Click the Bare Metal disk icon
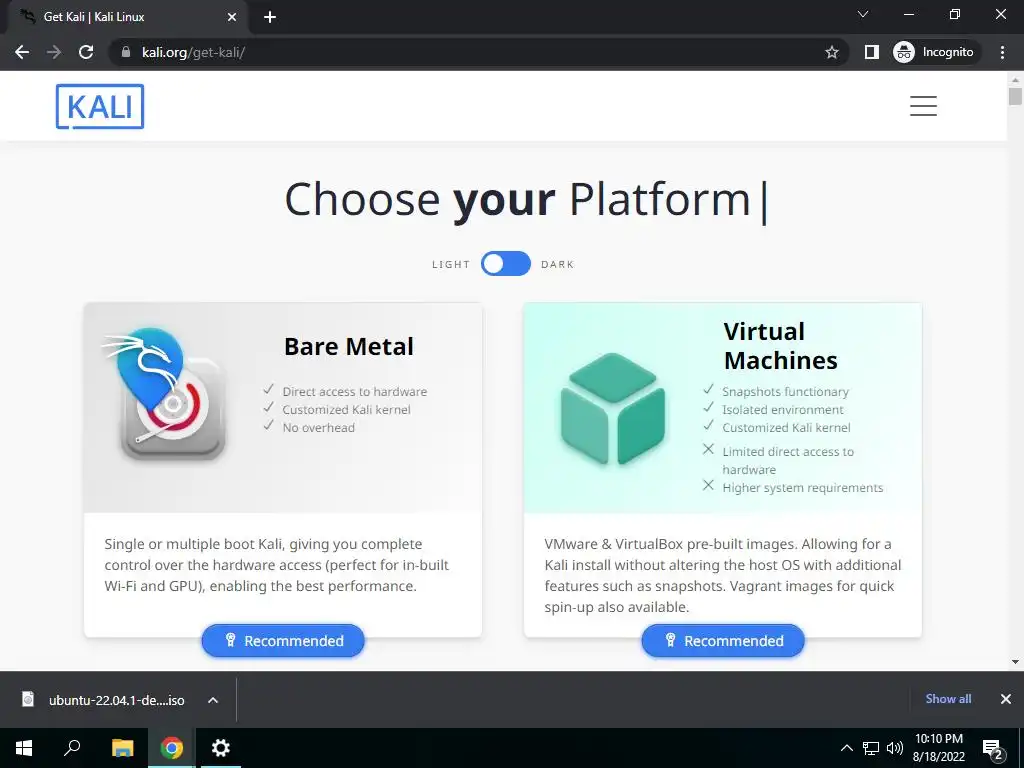1024x768 pixels. click(x=166, y=396)
